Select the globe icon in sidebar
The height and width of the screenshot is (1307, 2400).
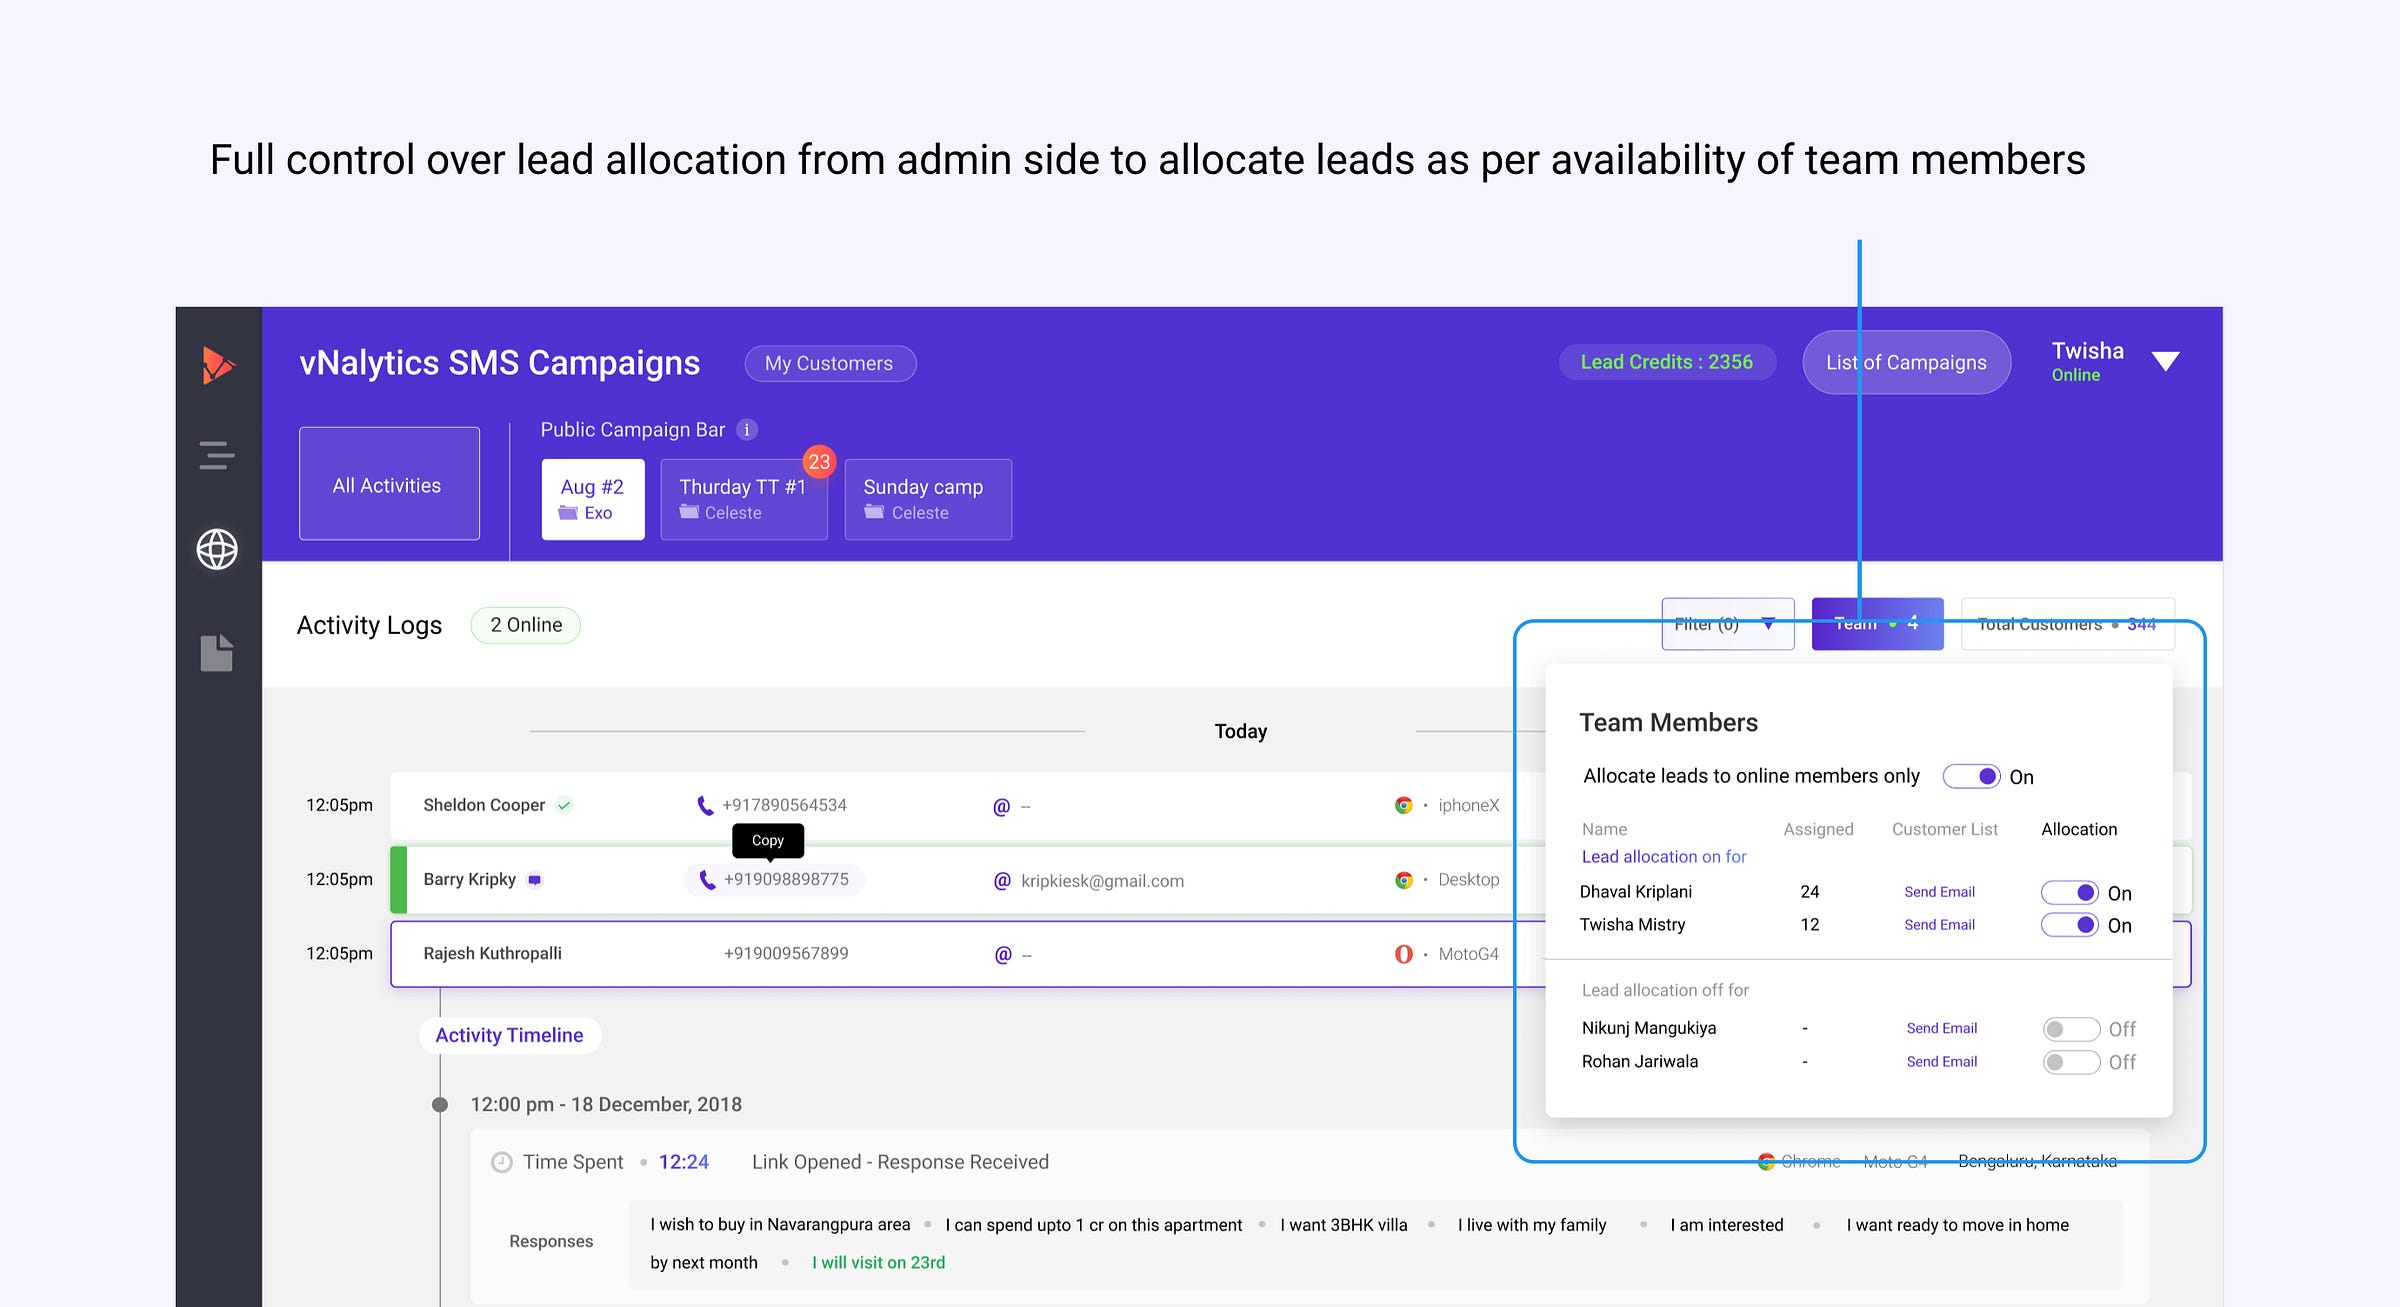[217, 549]
